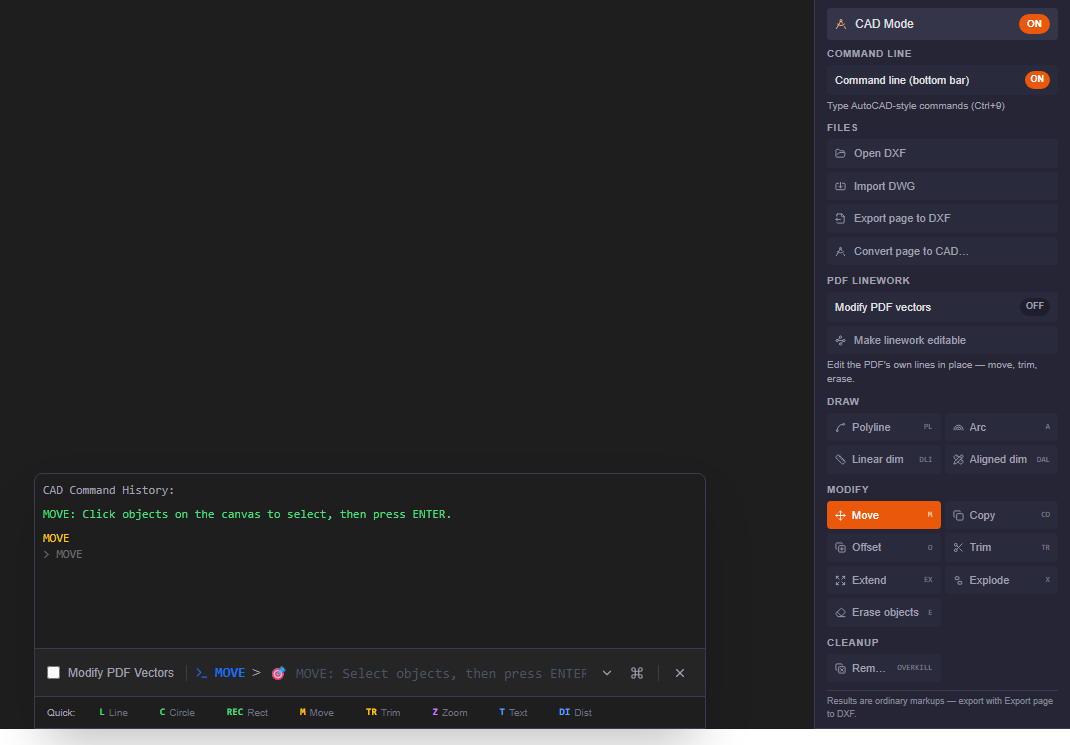Toggle Modify PDF vectors switch
The image size is (1070, 745).
click(1035, 306)
